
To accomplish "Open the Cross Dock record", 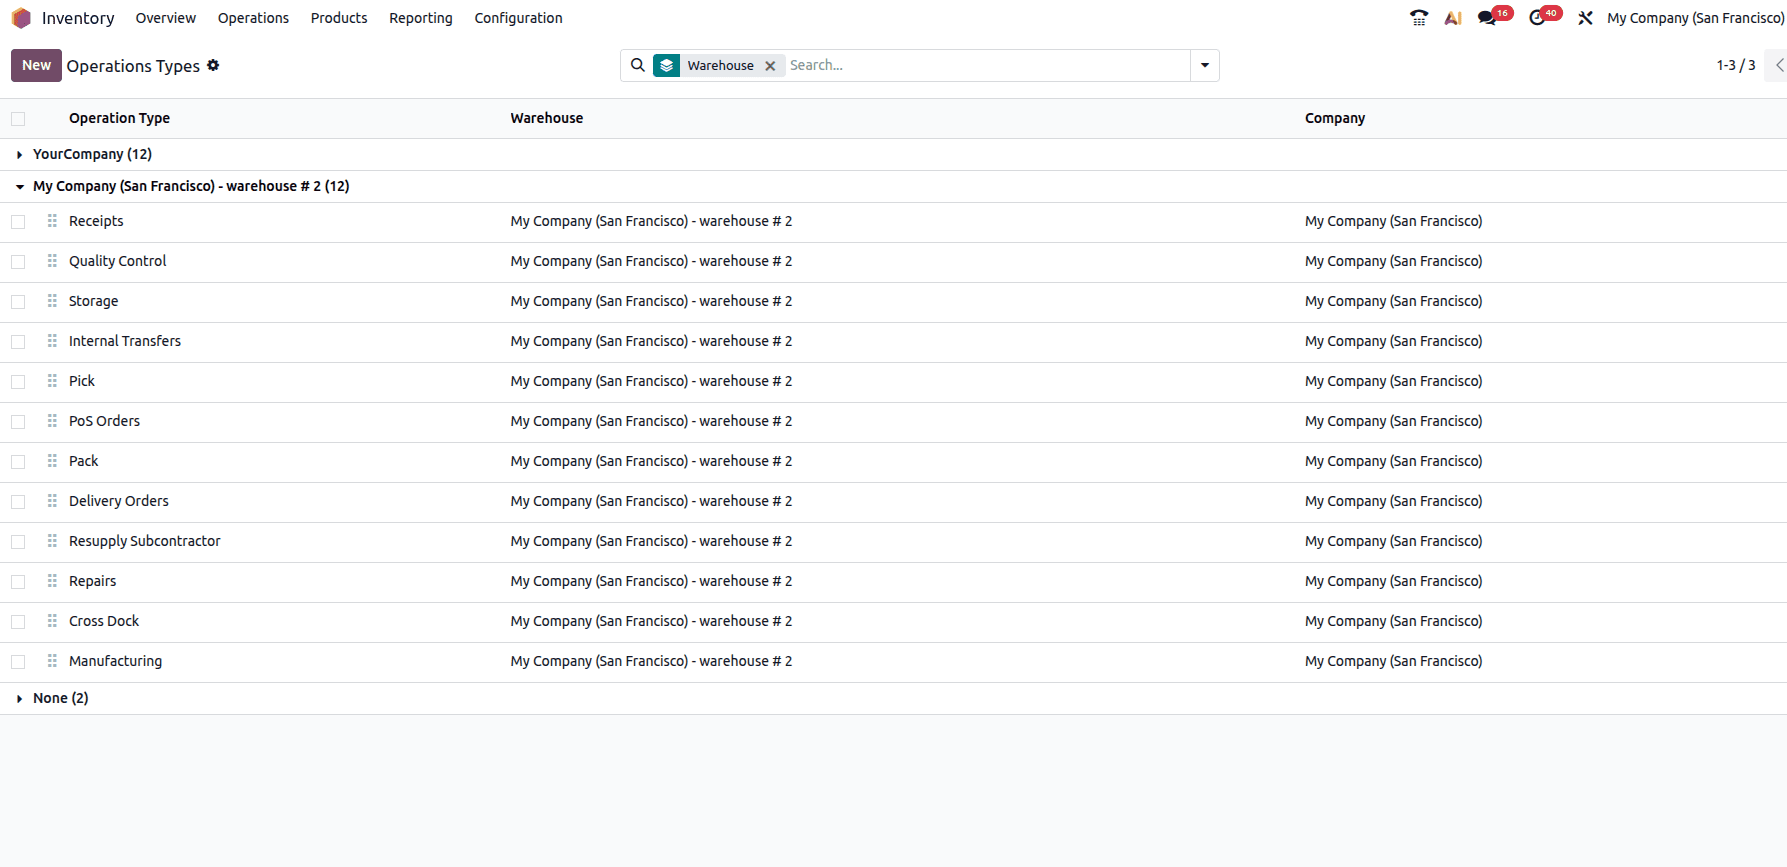I will pos(104,621).
